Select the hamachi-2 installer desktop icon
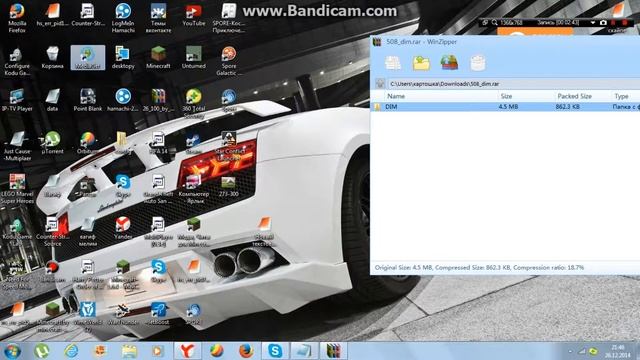 tap(123, 100)
